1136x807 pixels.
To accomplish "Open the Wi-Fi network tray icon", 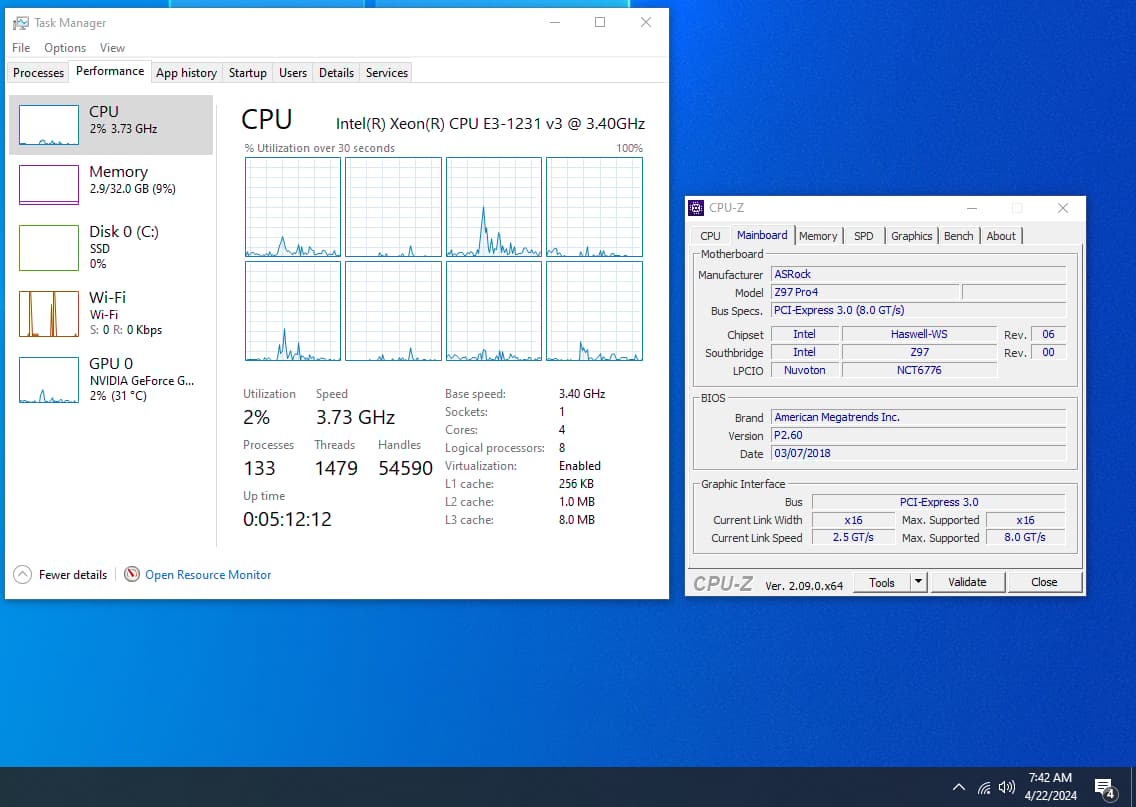I will tap(984, 787).
